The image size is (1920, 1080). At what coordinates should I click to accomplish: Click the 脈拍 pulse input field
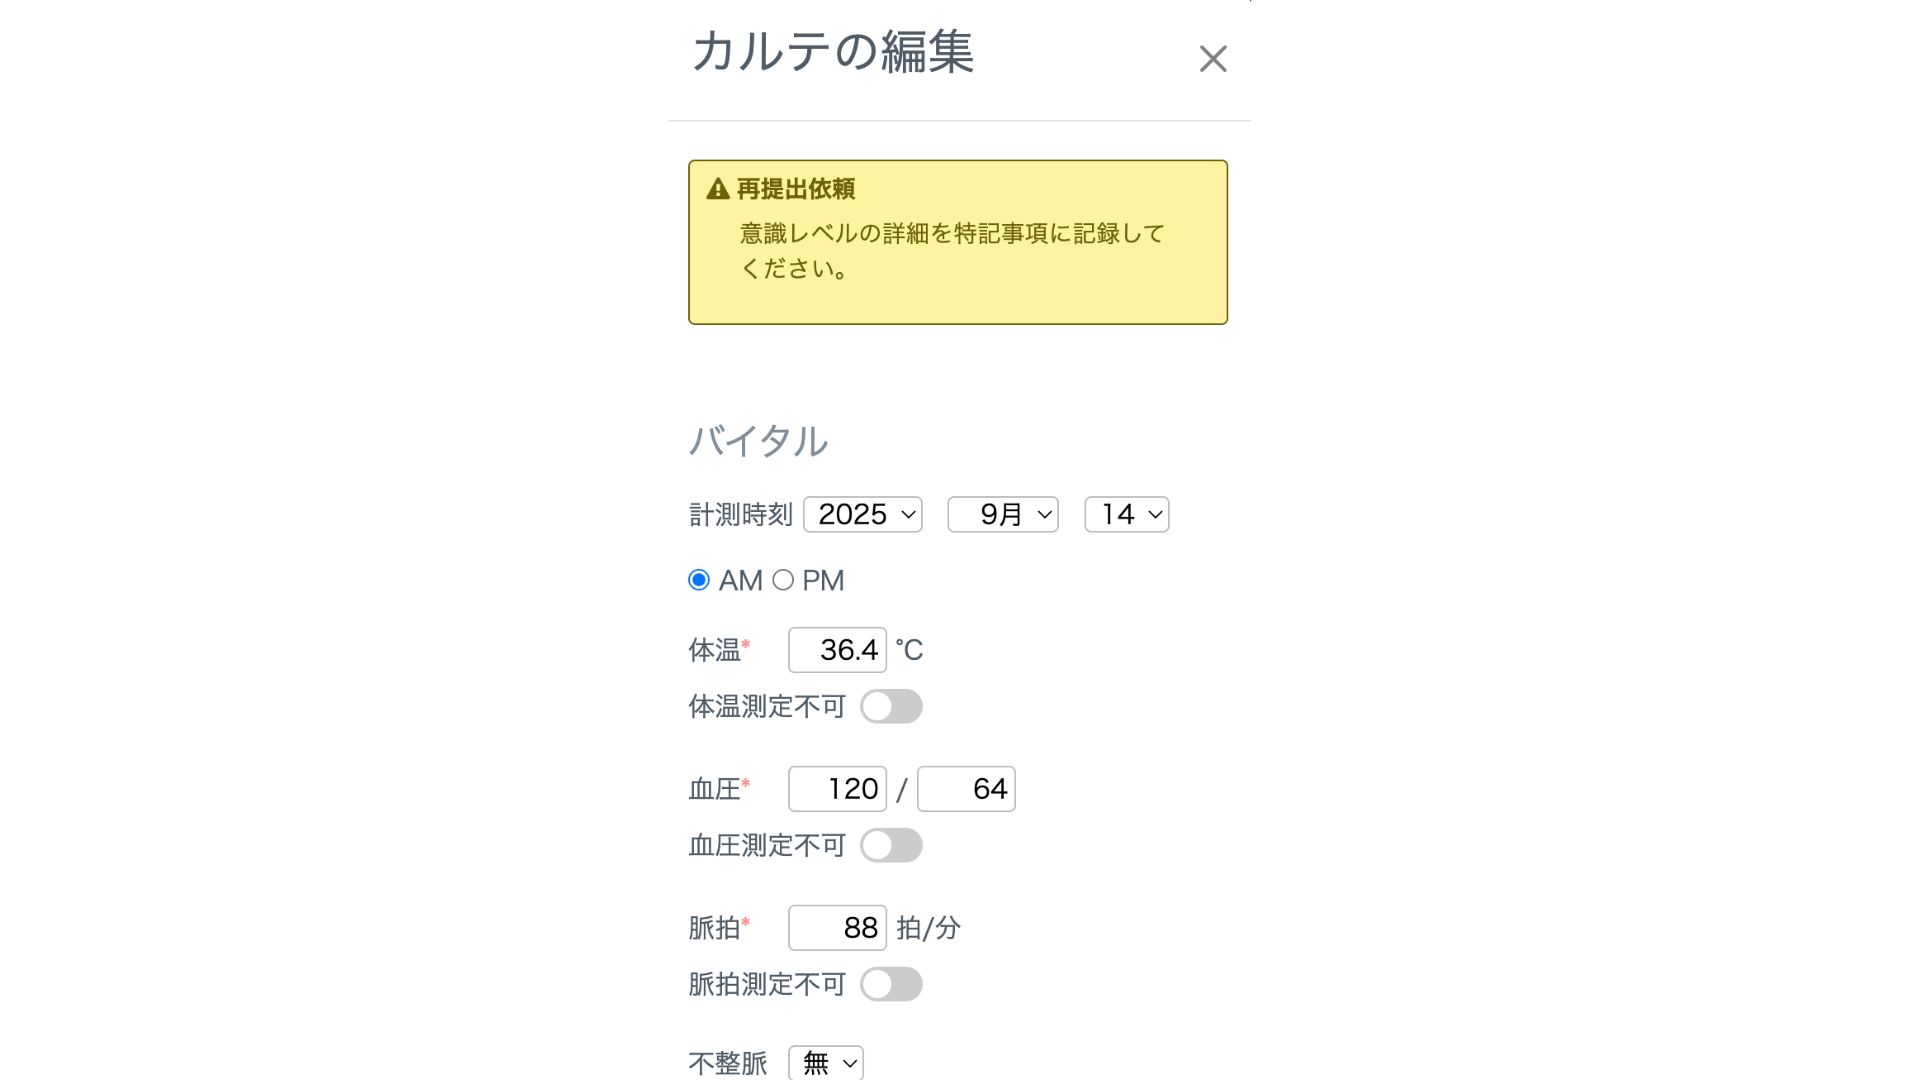tap(837, 928)
